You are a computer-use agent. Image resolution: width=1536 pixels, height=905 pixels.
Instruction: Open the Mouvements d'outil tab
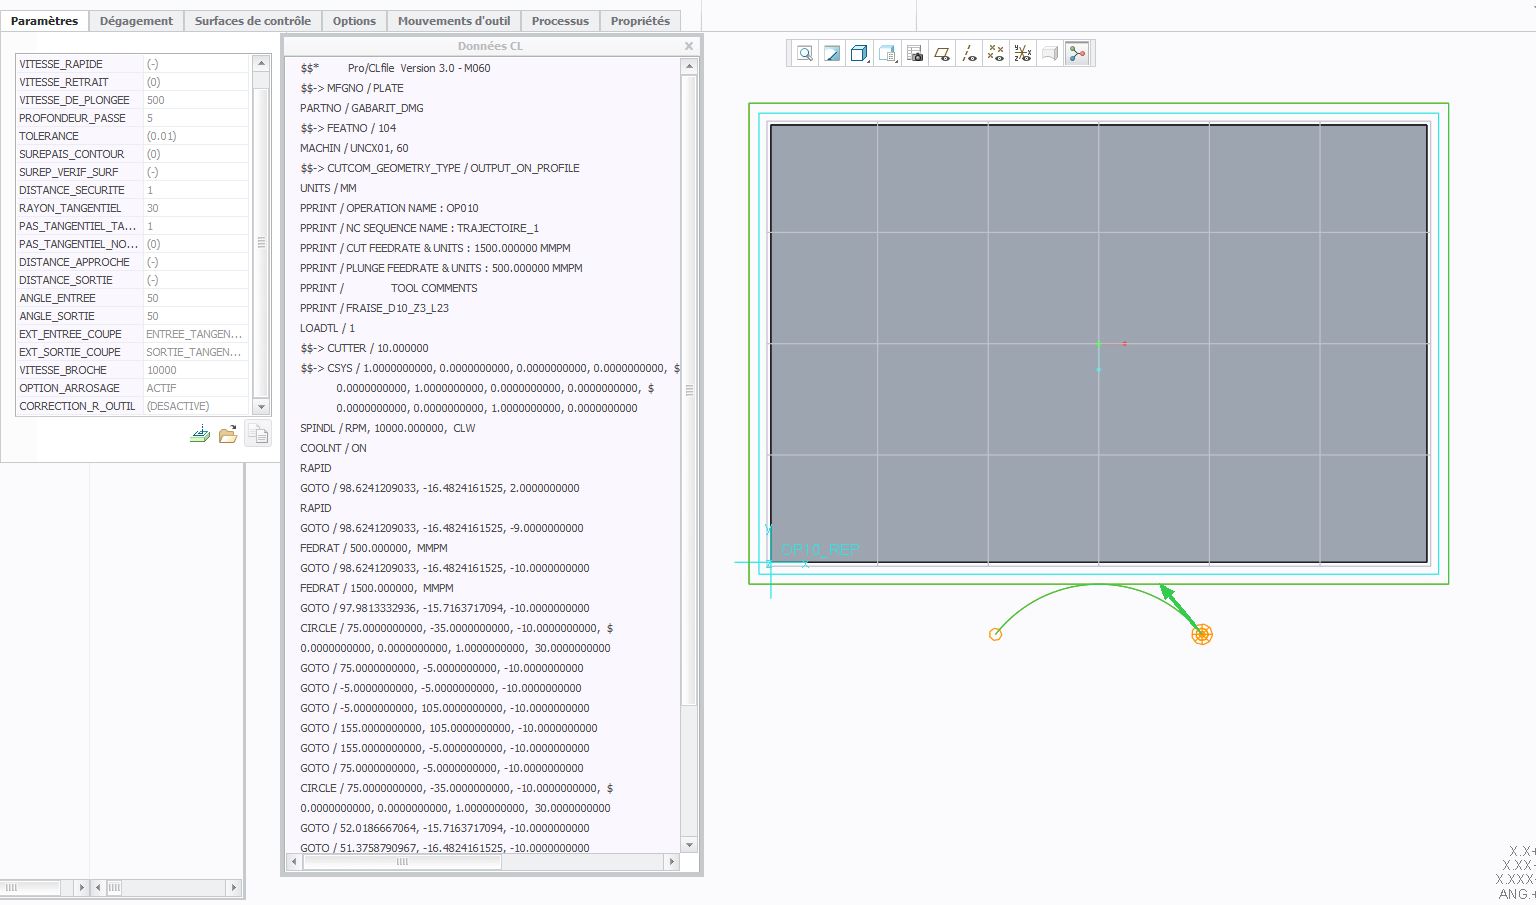(x=454, y=21)
